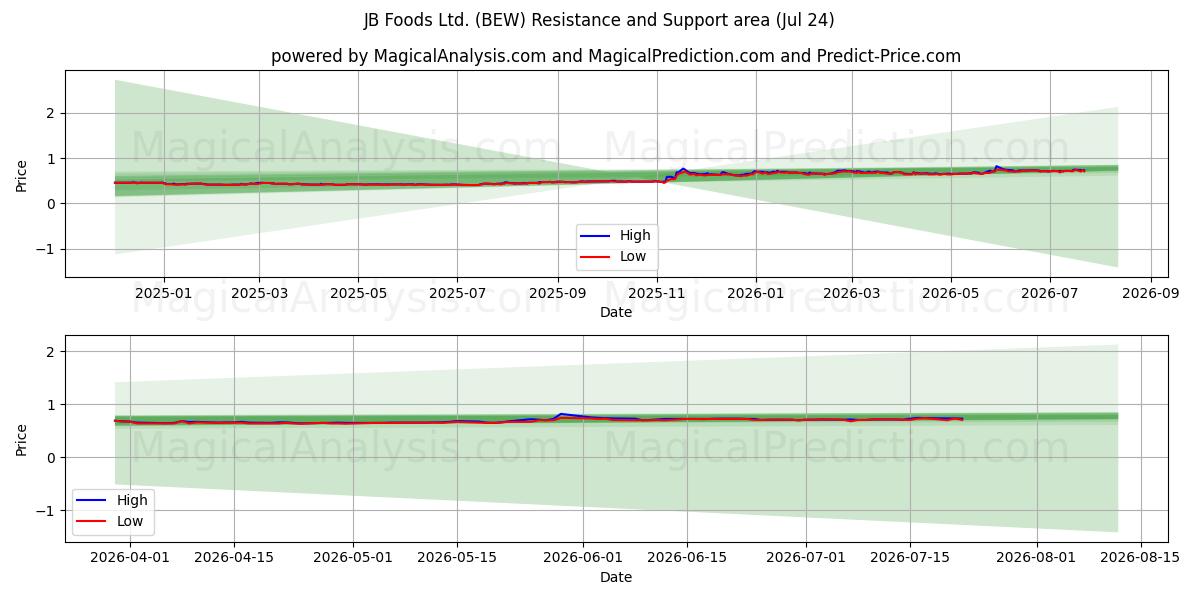Image resolution: width=1200 pixels, height=600 pixels.
Task: Click the '2026-08-15' tick label on the bottom chart
Action: [1140, 559]
